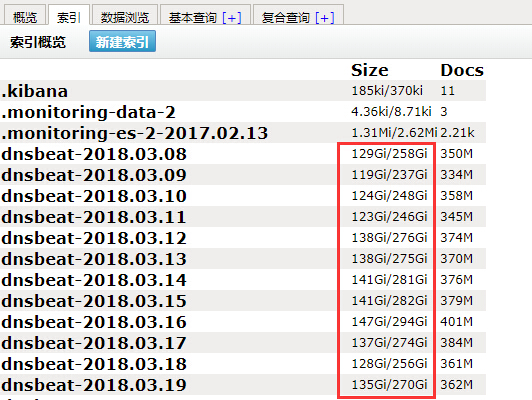Click the 索引概览 heading
The image size is (532, 400).
pyautogui.click(x=38, y=42)
